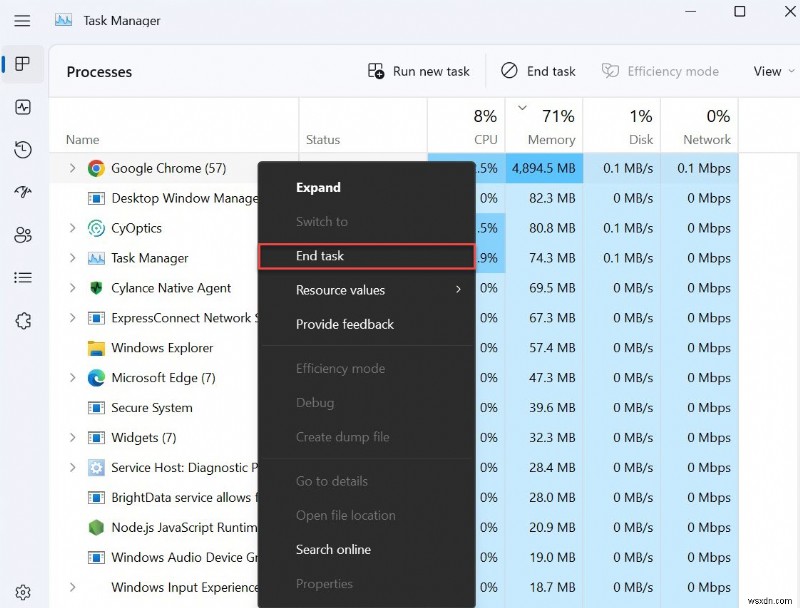Click the Efficiency mode leaf icon
This screenshot has width=800, height=608.
click(609, 71)
